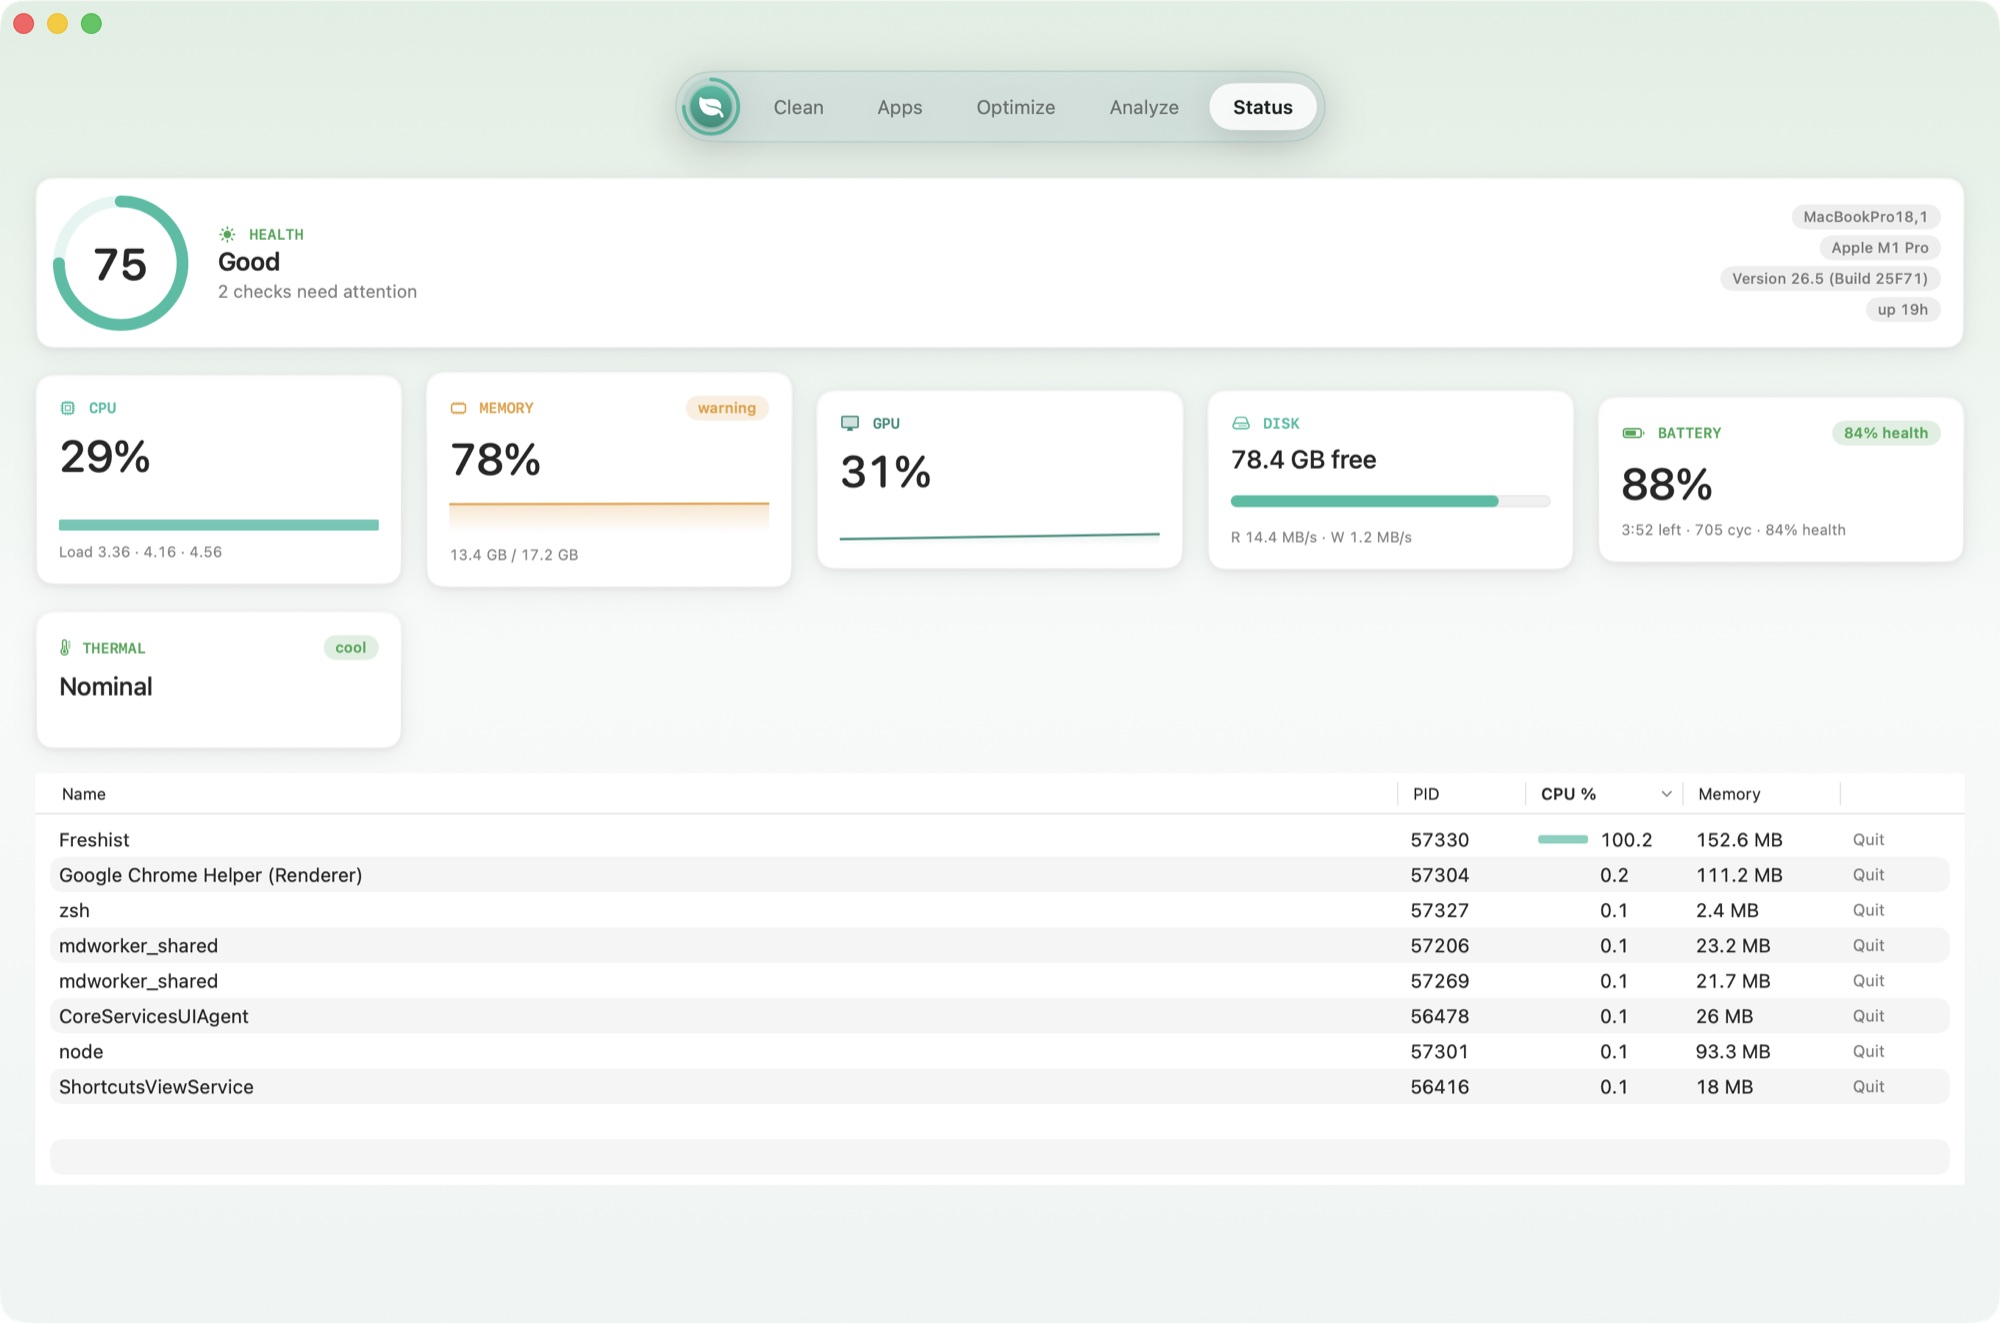The width and height of the screenshot is (2000, 1323).
Task: Click the Disk free space bar
Action: [x=1390, y=501]
